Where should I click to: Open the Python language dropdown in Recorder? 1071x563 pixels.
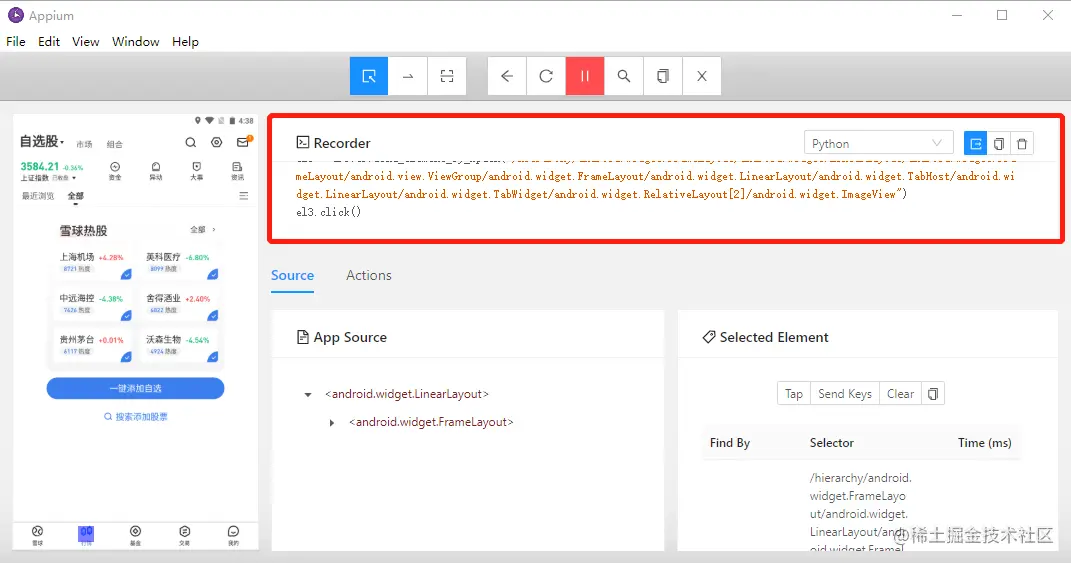click(x=878, y=143)
